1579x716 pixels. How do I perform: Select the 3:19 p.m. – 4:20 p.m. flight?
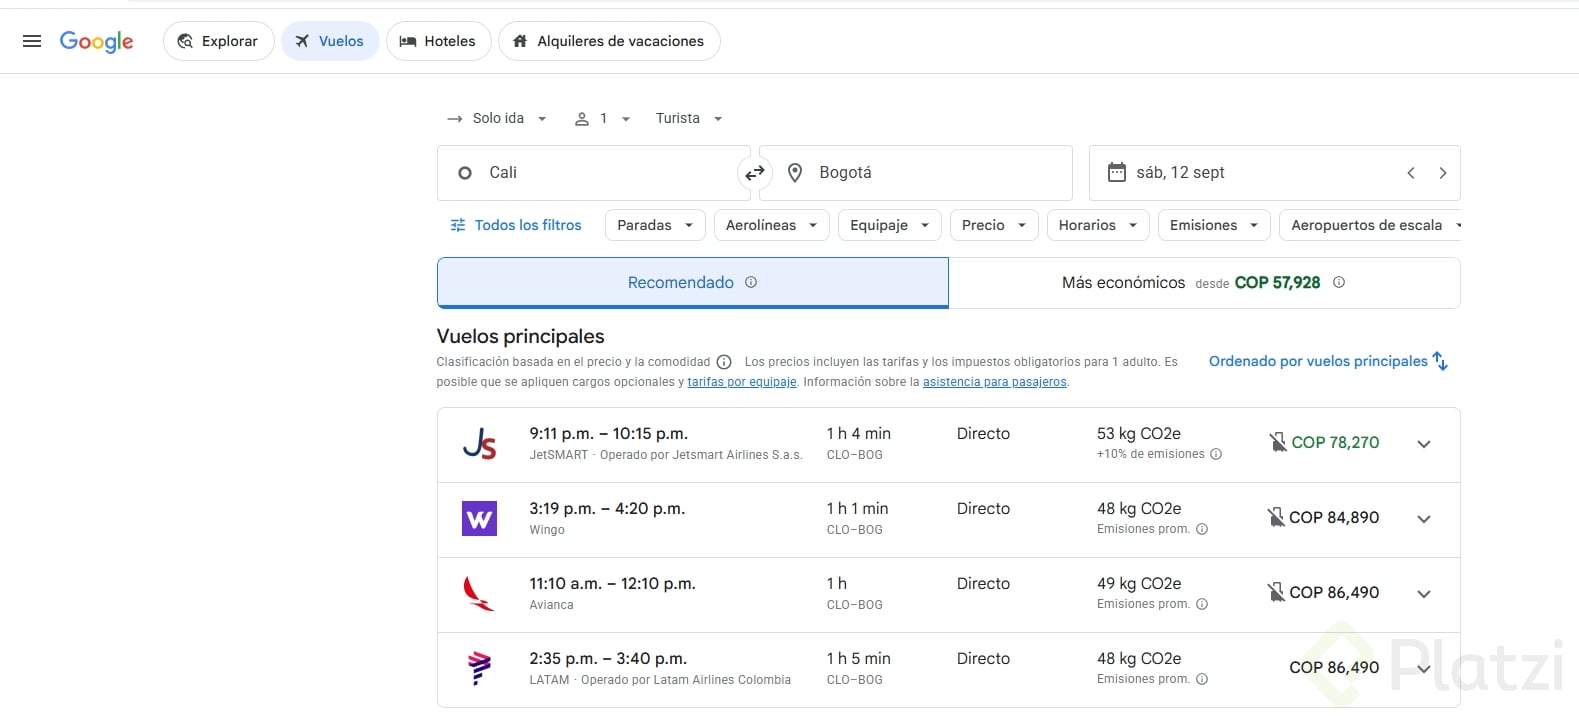point(948,520)
